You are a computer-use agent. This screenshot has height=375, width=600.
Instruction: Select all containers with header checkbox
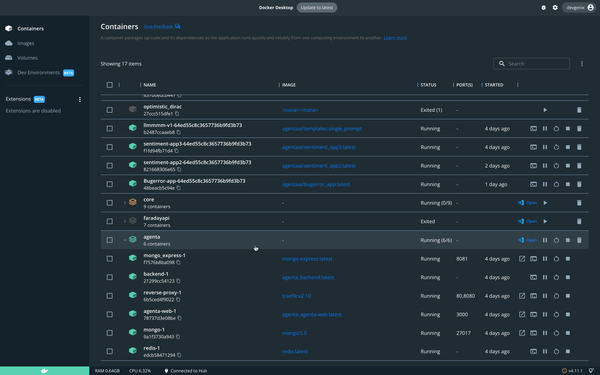[x=110, y=85]
